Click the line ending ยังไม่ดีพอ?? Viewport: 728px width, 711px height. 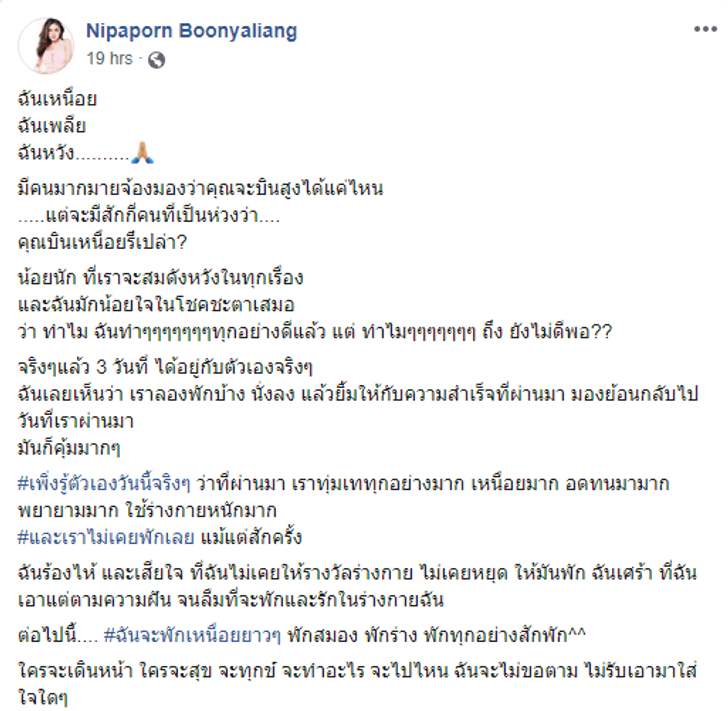(x=315, y=332)
